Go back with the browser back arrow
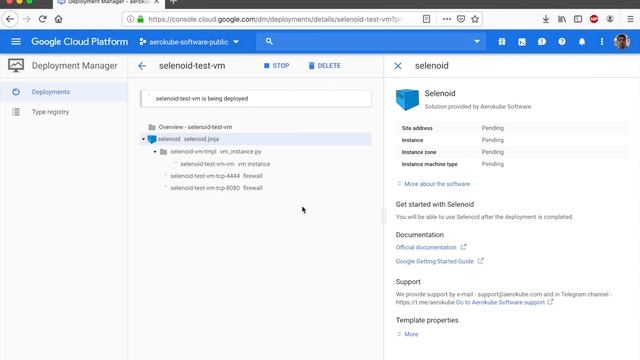 click(10, 19)
